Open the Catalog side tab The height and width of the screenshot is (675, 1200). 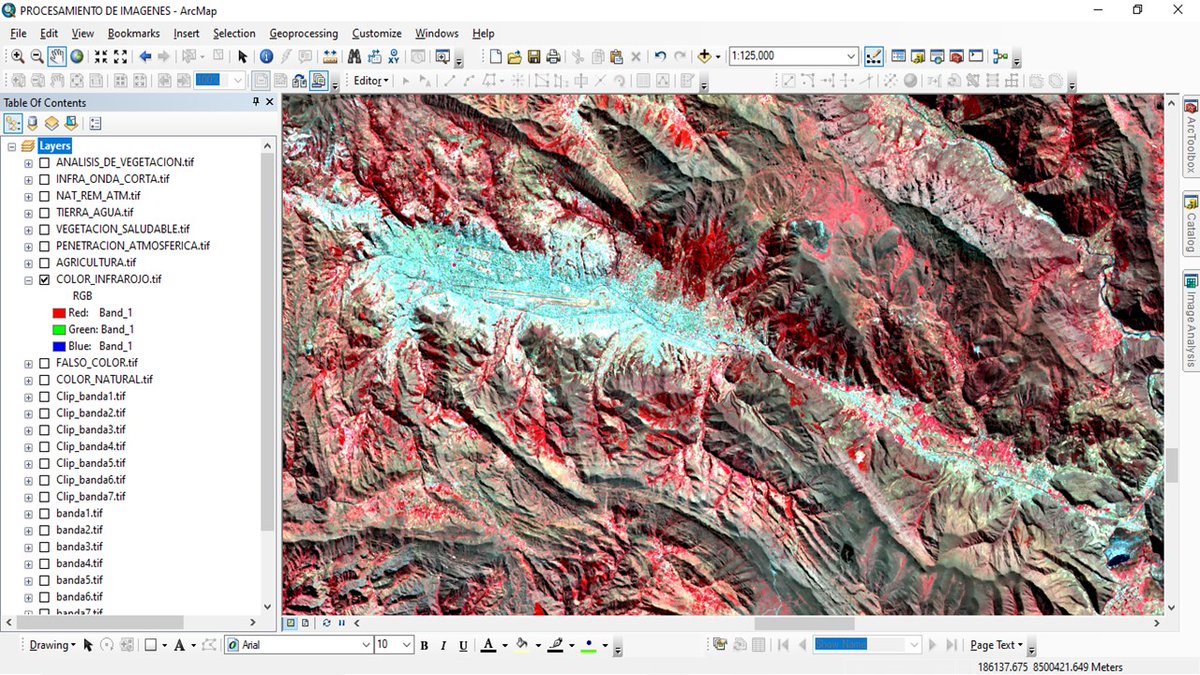(x=1191, y=225)
